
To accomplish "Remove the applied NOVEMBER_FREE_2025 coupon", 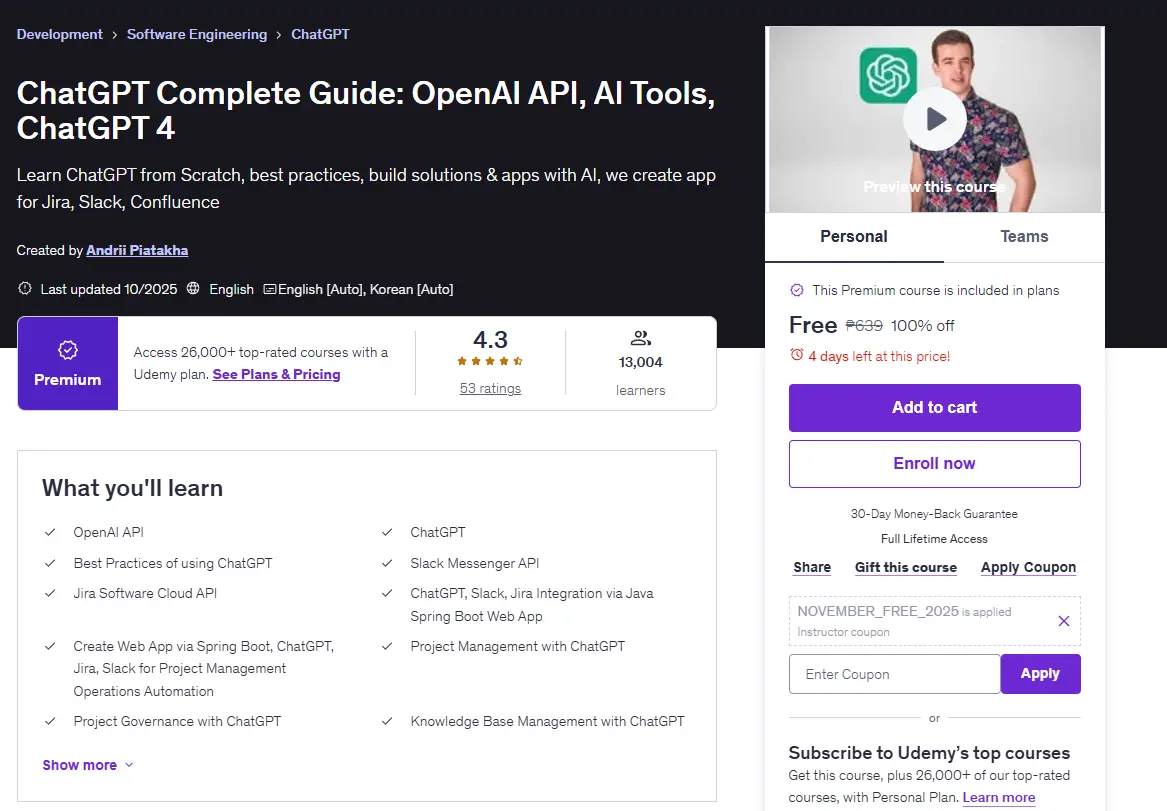I will (1064, 621).
